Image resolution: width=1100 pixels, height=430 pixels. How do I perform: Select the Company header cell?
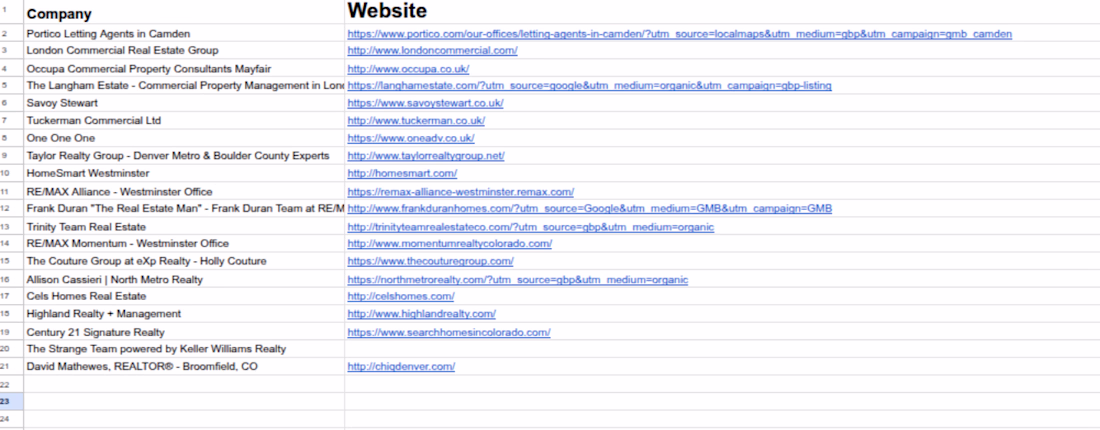[184, 12]
